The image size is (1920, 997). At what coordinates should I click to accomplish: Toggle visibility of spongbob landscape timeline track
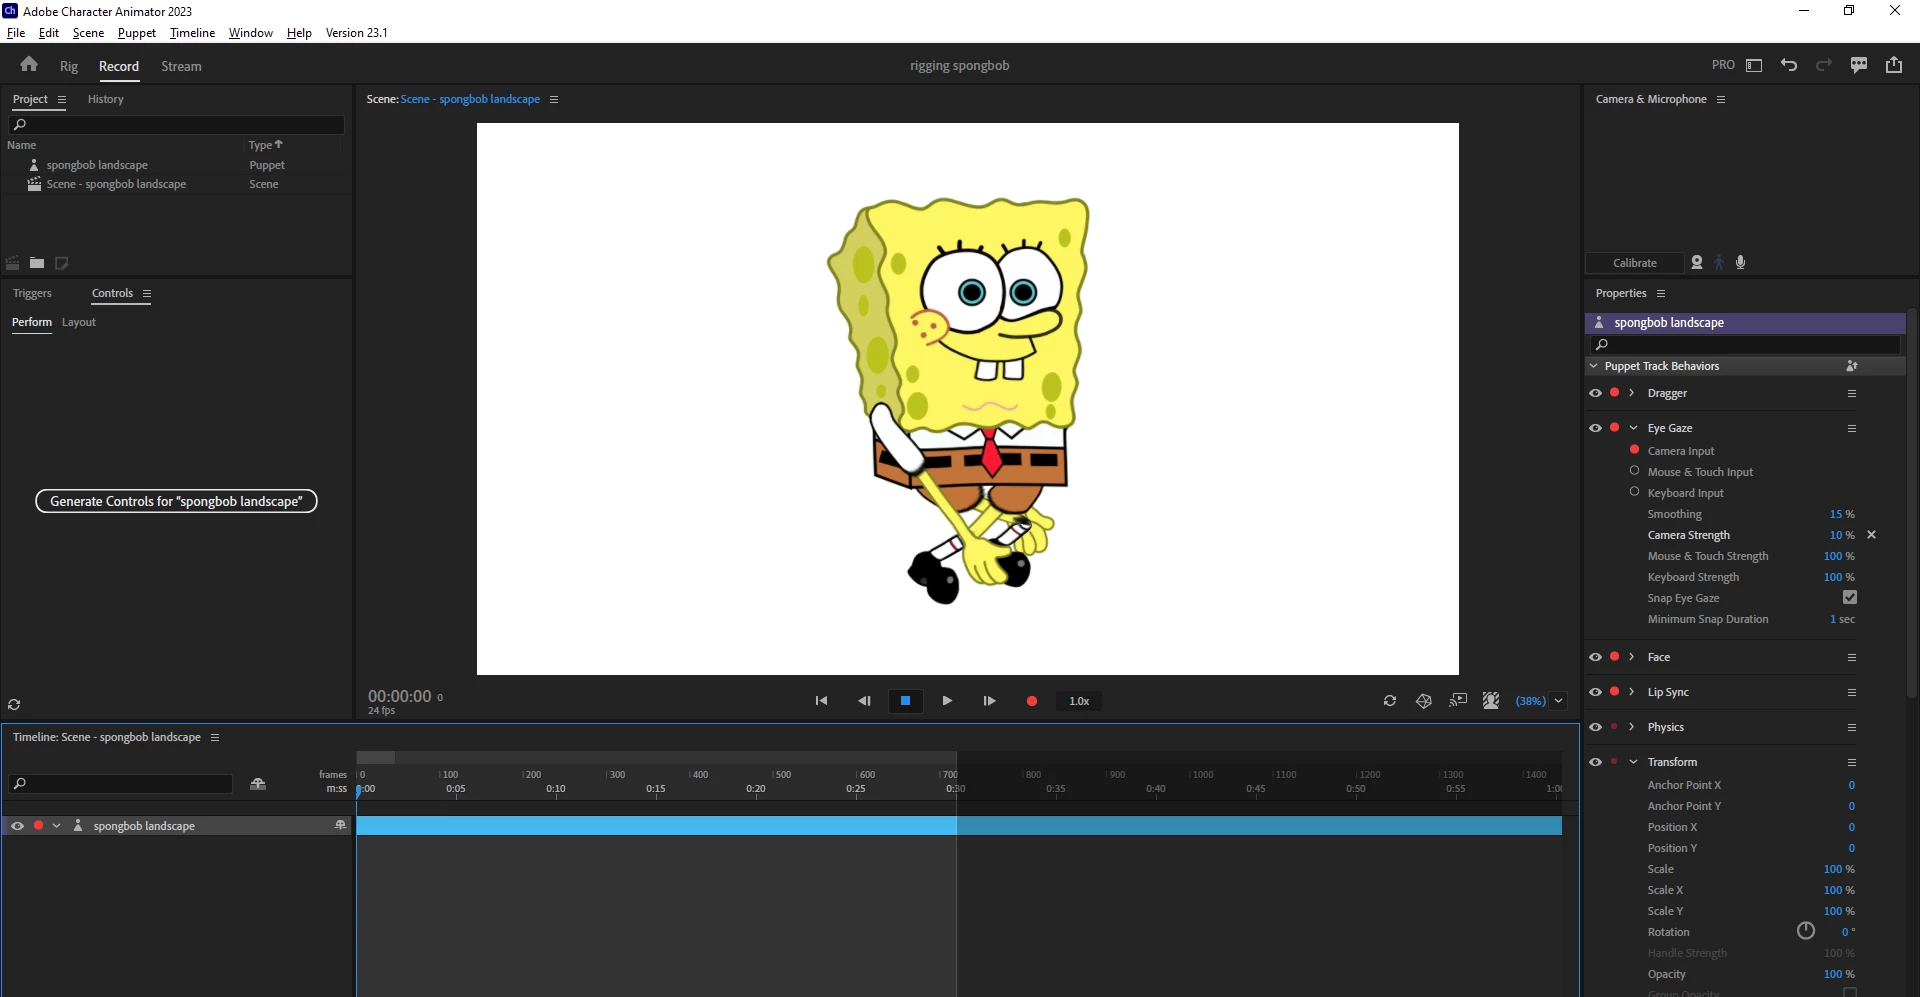(x=17, y=826)
